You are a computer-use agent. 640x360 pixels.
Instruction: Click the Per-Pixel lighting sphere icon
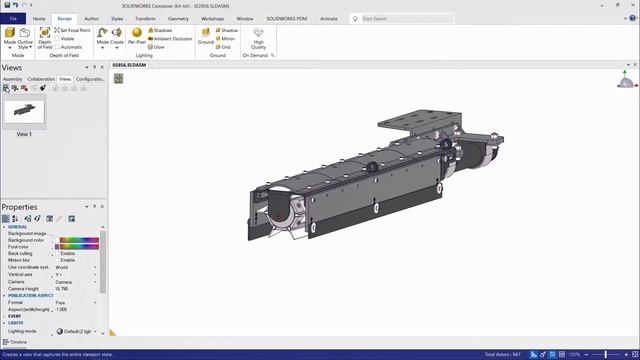[137, 33]
